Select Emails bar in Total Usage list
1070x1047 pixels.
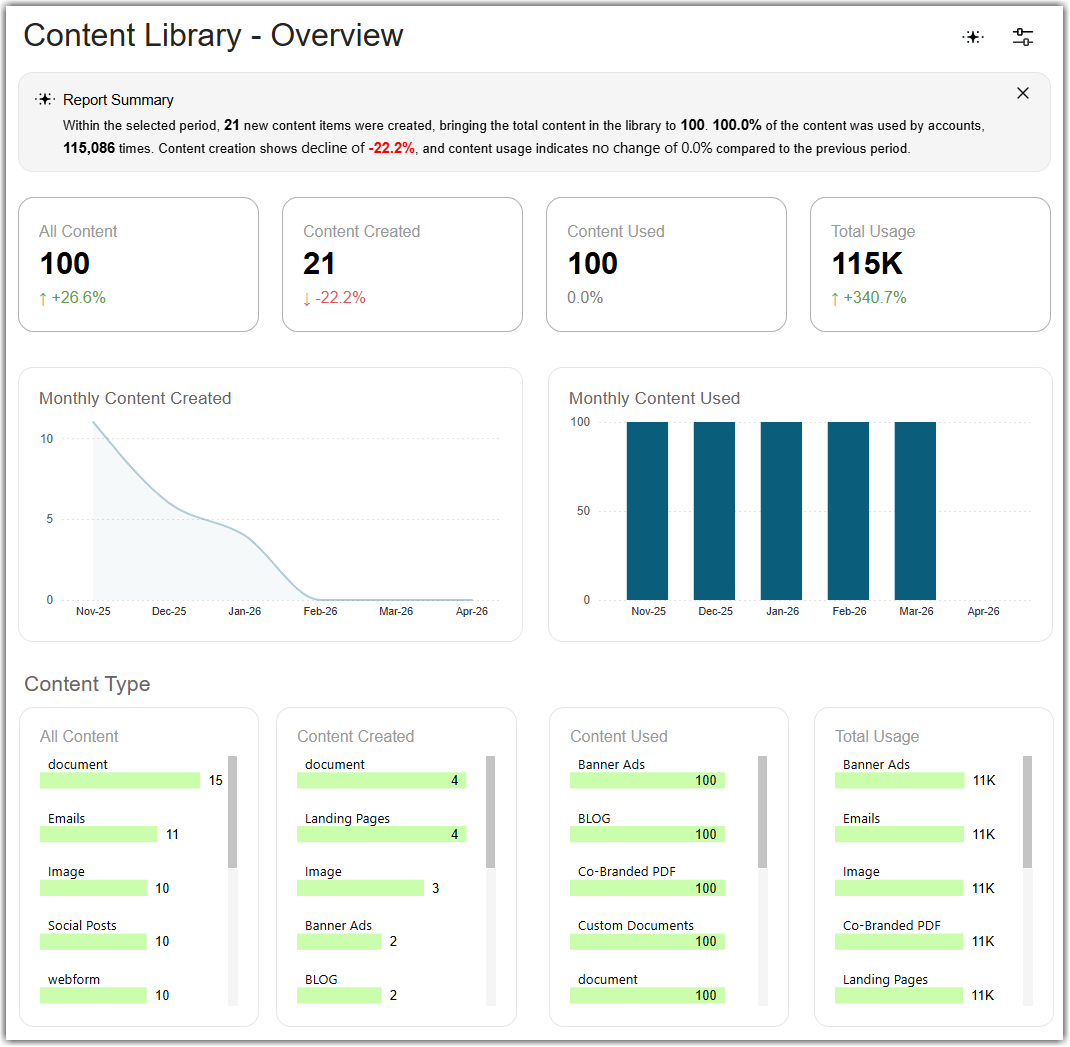pos(899,834)
